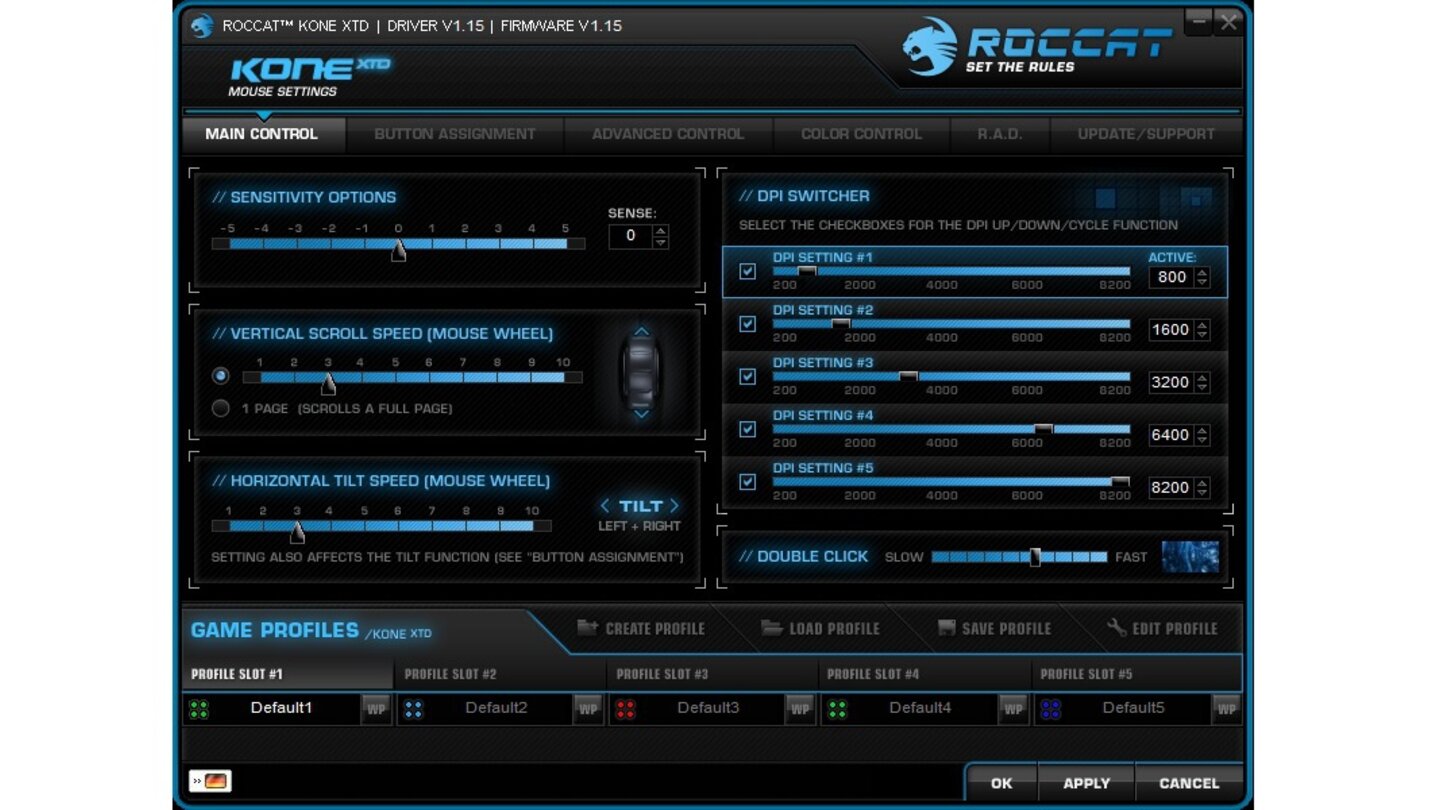Viewport: 1440px width, 810px height.
Task: Click the Default5 profile color dots icon
Action: click(x=1050, y=709)
